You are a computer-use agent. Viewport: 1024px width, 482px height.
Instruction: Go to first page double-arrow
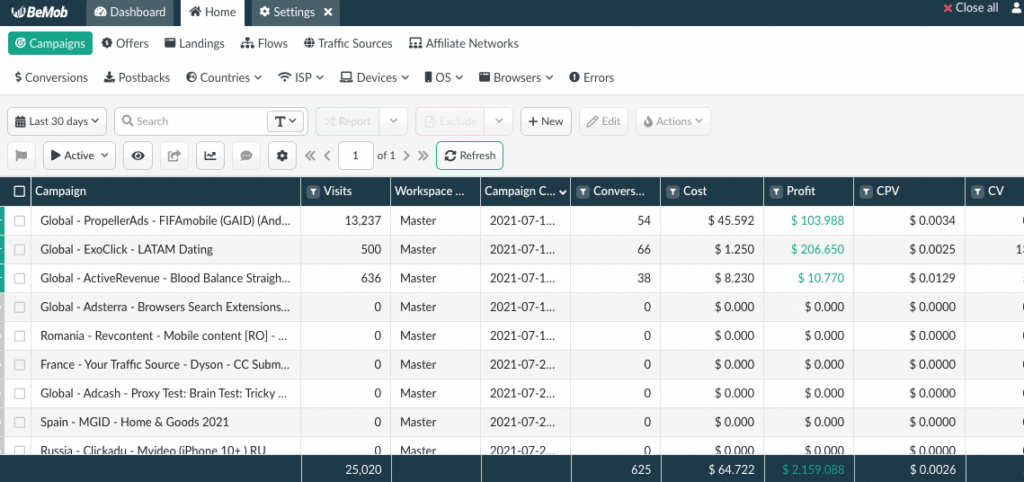tap(310, 155)
